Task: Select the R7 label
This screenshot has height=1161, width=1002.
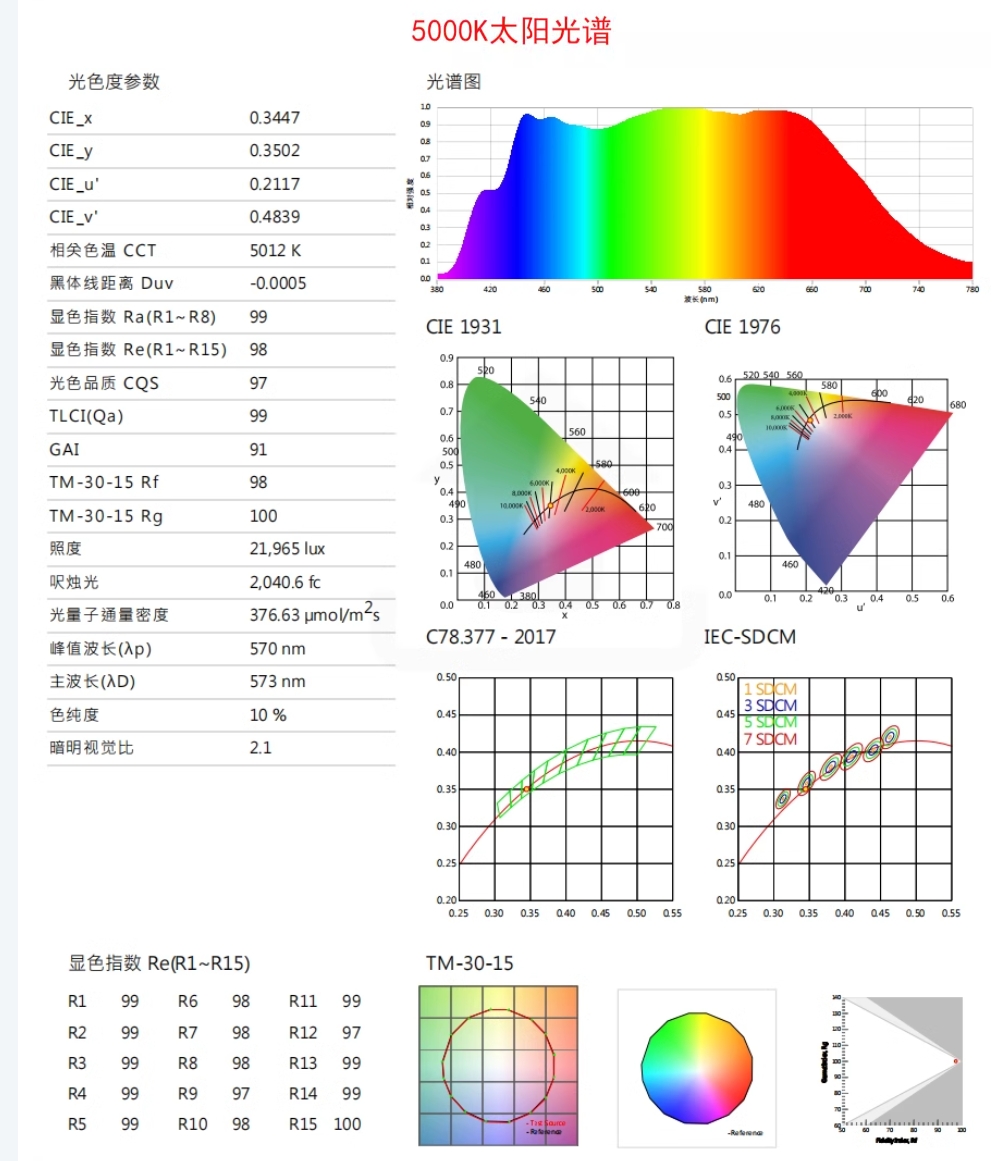Action: (187, 1032)
